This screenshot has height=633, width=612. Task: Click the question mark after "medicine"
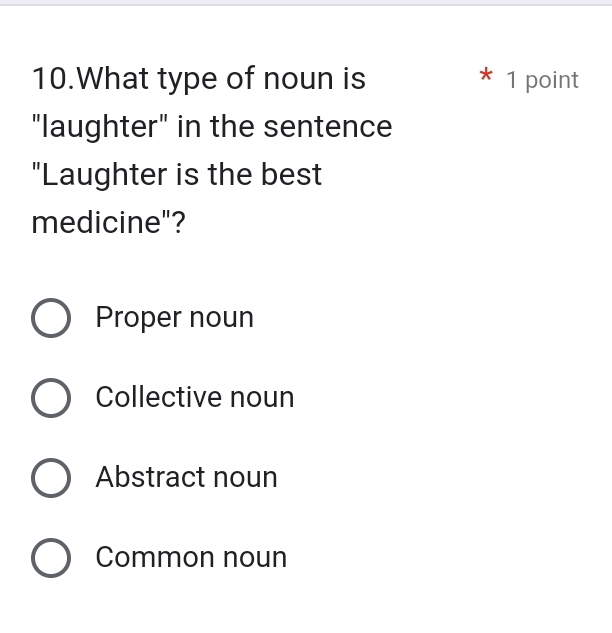coord(178,222)
